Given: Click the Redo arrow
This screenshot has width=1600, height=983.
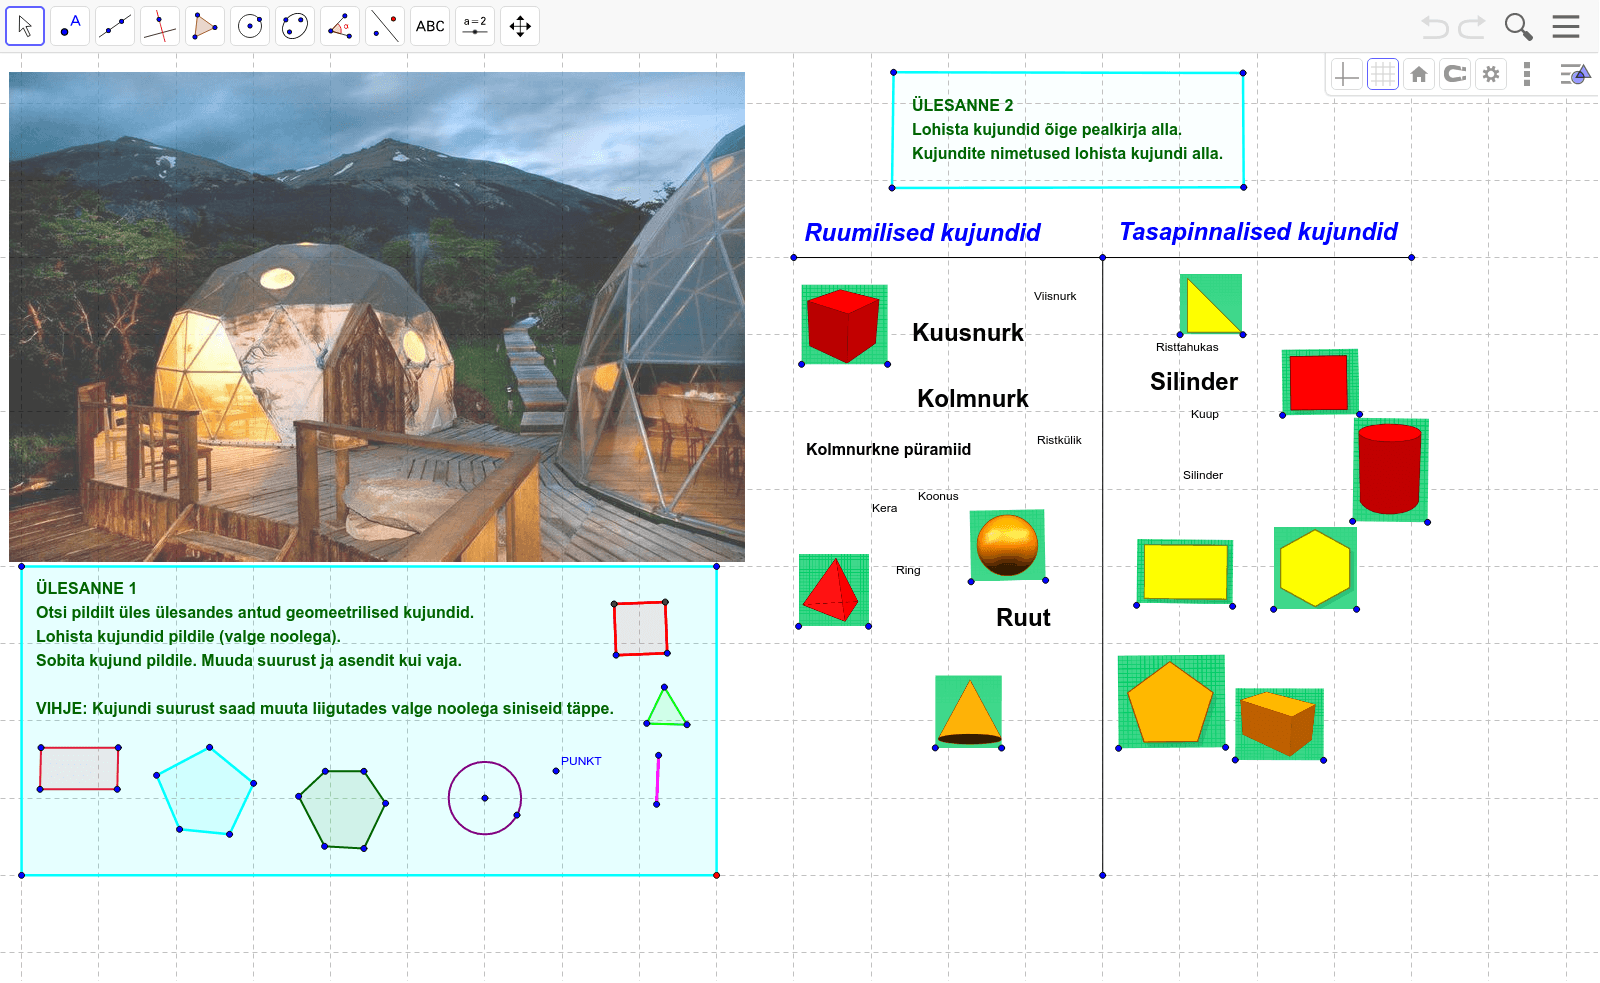Looking at the screenshot, I should click(x=1472, y=27).
